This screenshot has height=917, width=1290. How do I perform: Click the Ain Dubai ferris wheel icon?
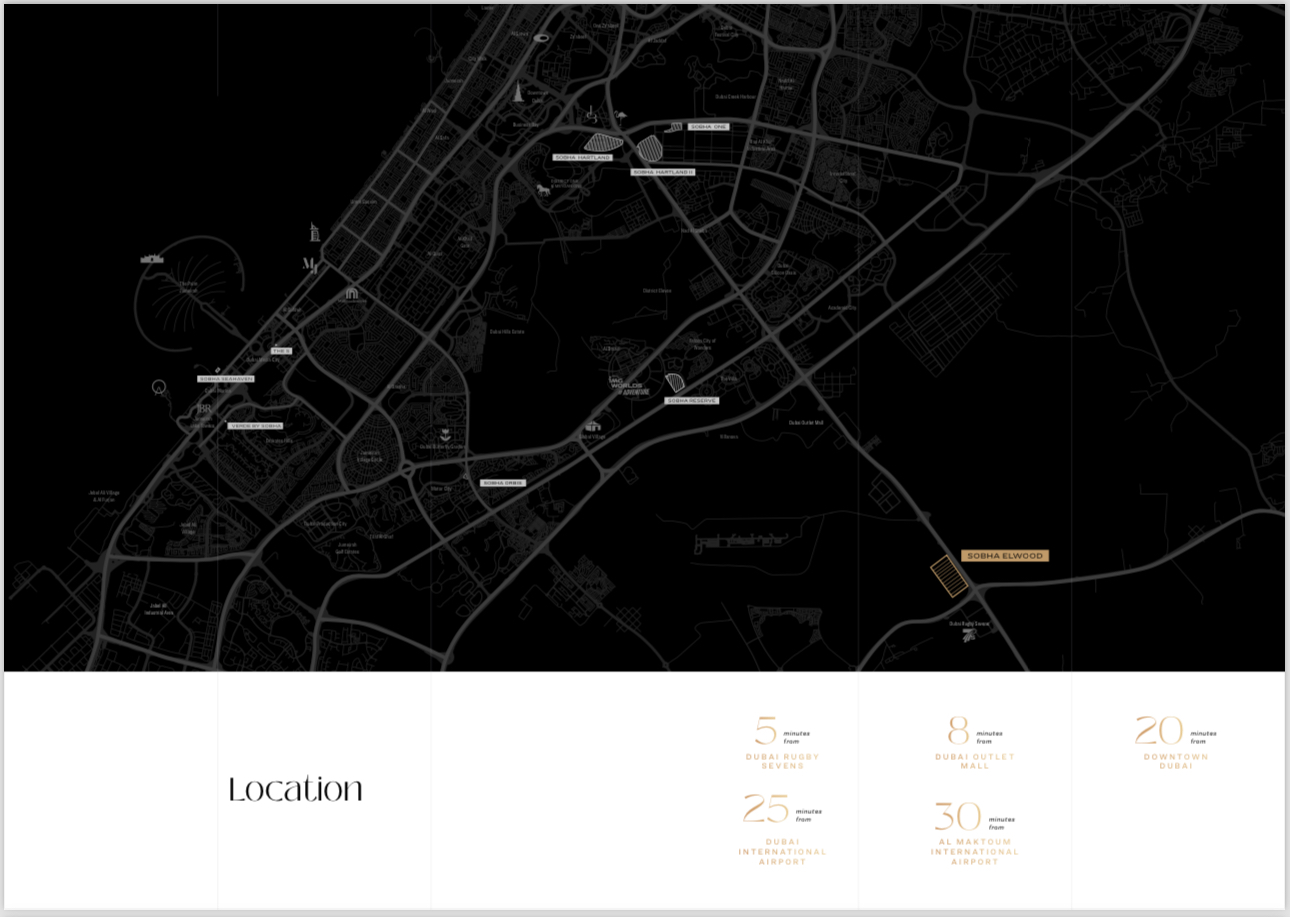(x=158, y=387)
